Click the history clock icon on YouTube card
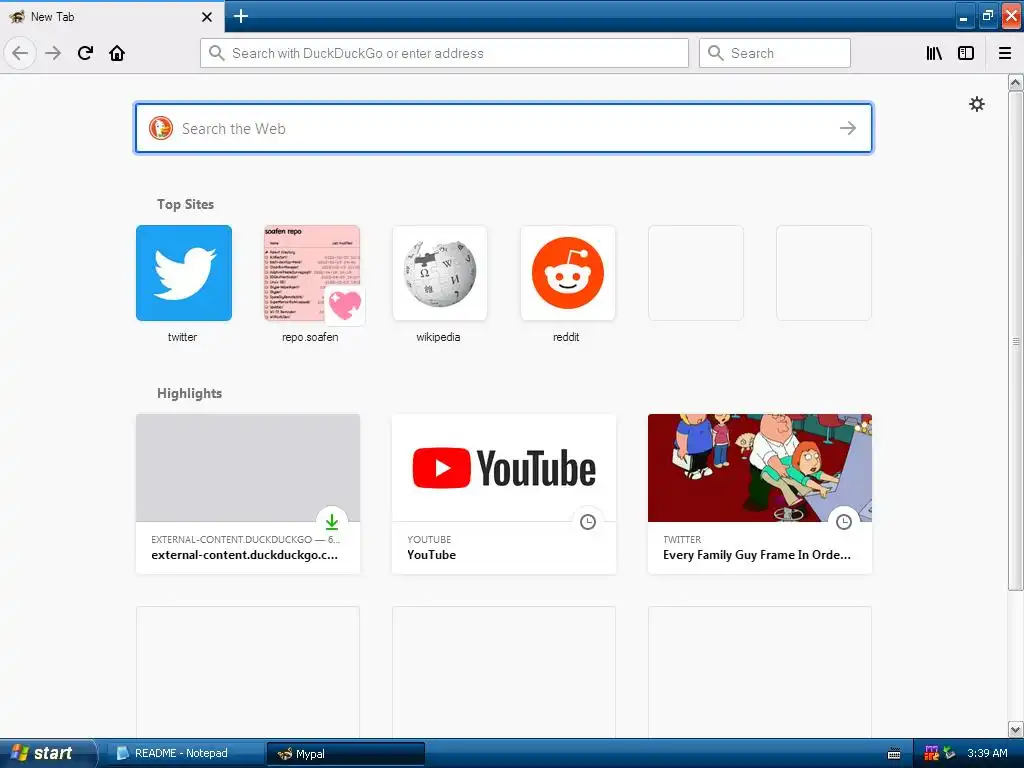Viewport: 1024px width, 768px height. coord(588,521)
